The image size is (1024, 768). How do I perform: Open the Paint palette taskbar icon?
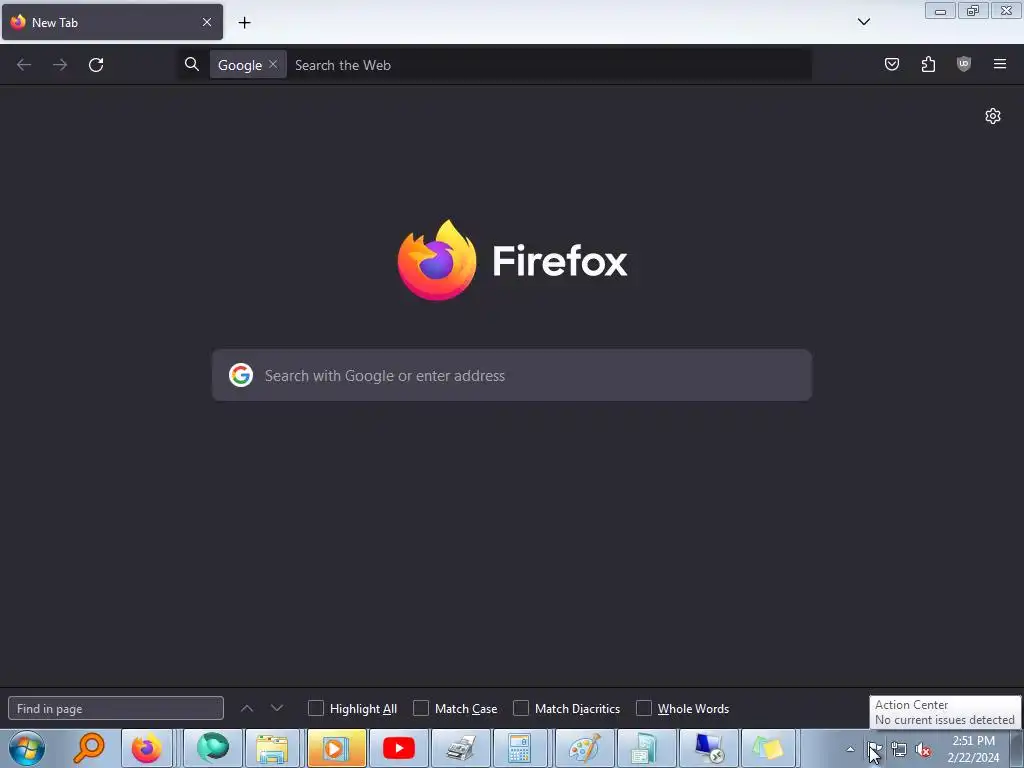click(x=584, y=748)
